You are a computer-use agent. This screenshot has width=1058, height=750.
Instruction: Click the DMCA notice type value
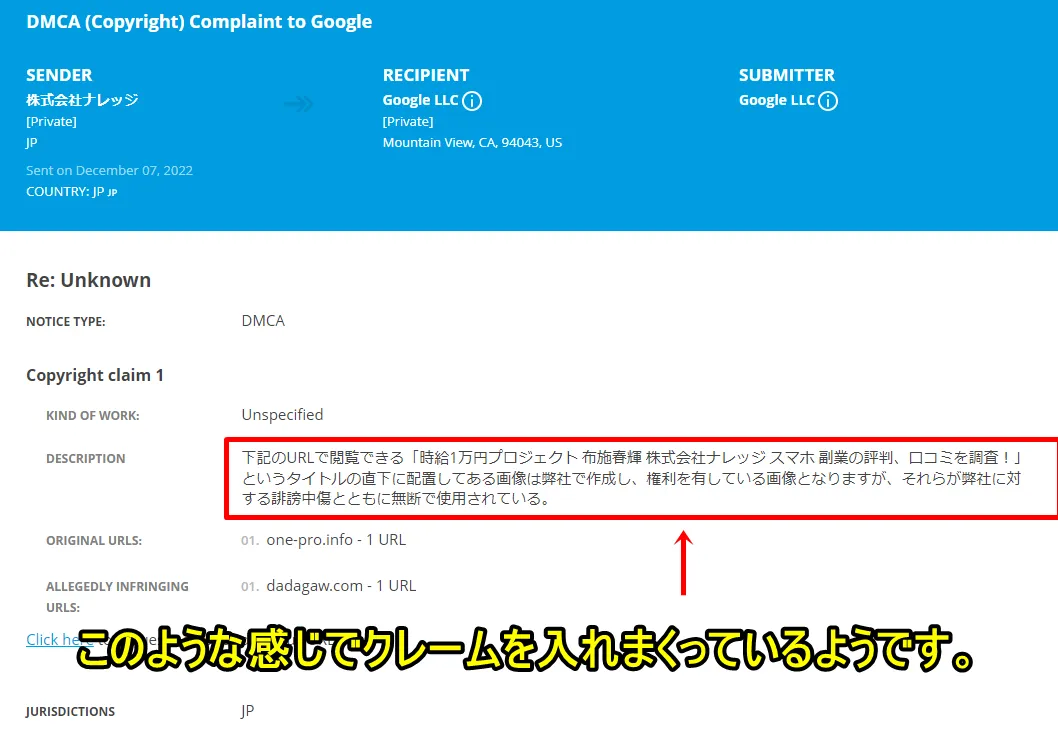tap(263, 321)
